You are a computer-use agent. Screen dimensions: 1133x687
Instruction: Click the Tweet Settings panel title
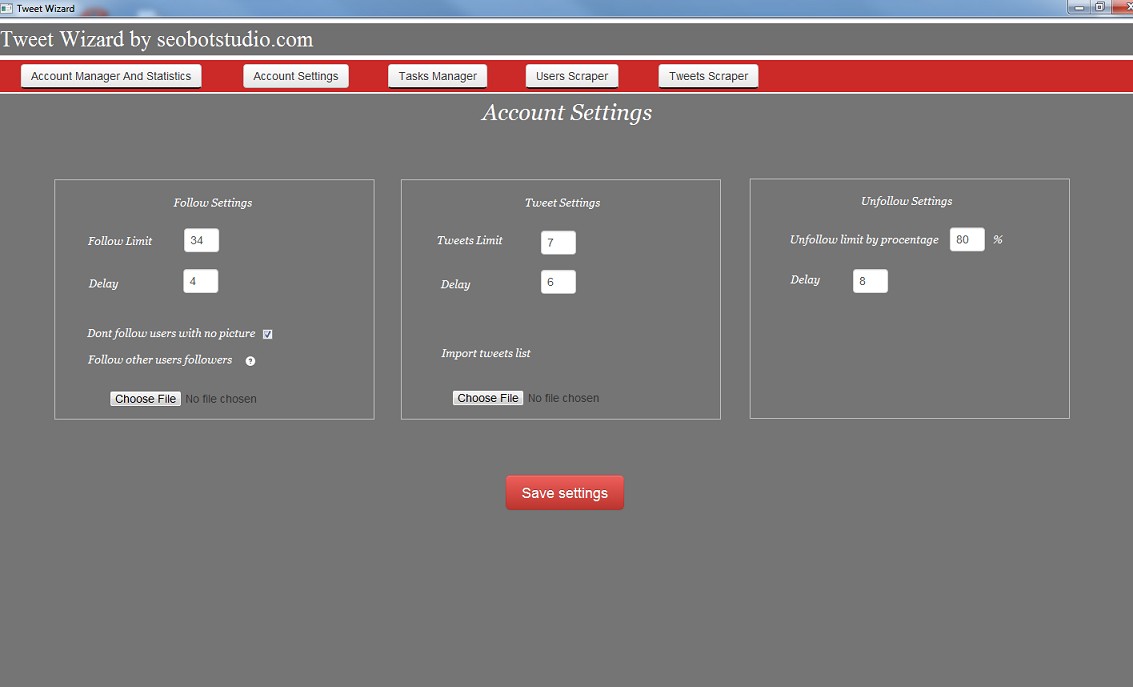(x=562, y=203)
